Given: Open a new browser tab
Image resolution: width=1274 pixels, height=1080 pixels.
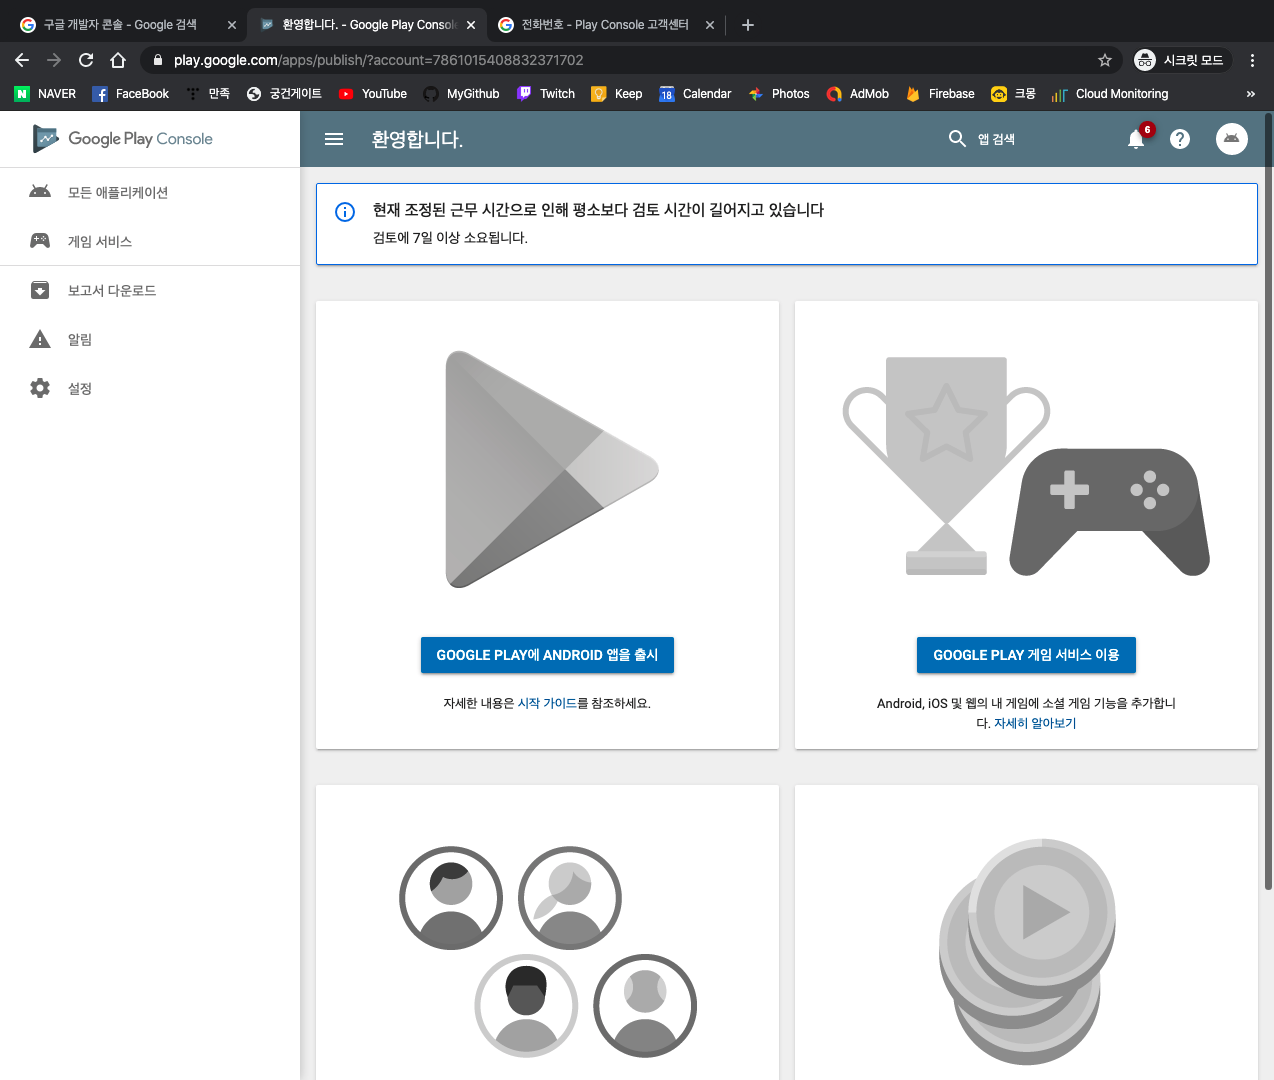Looking at the screenshot, I should pos(748,25).
